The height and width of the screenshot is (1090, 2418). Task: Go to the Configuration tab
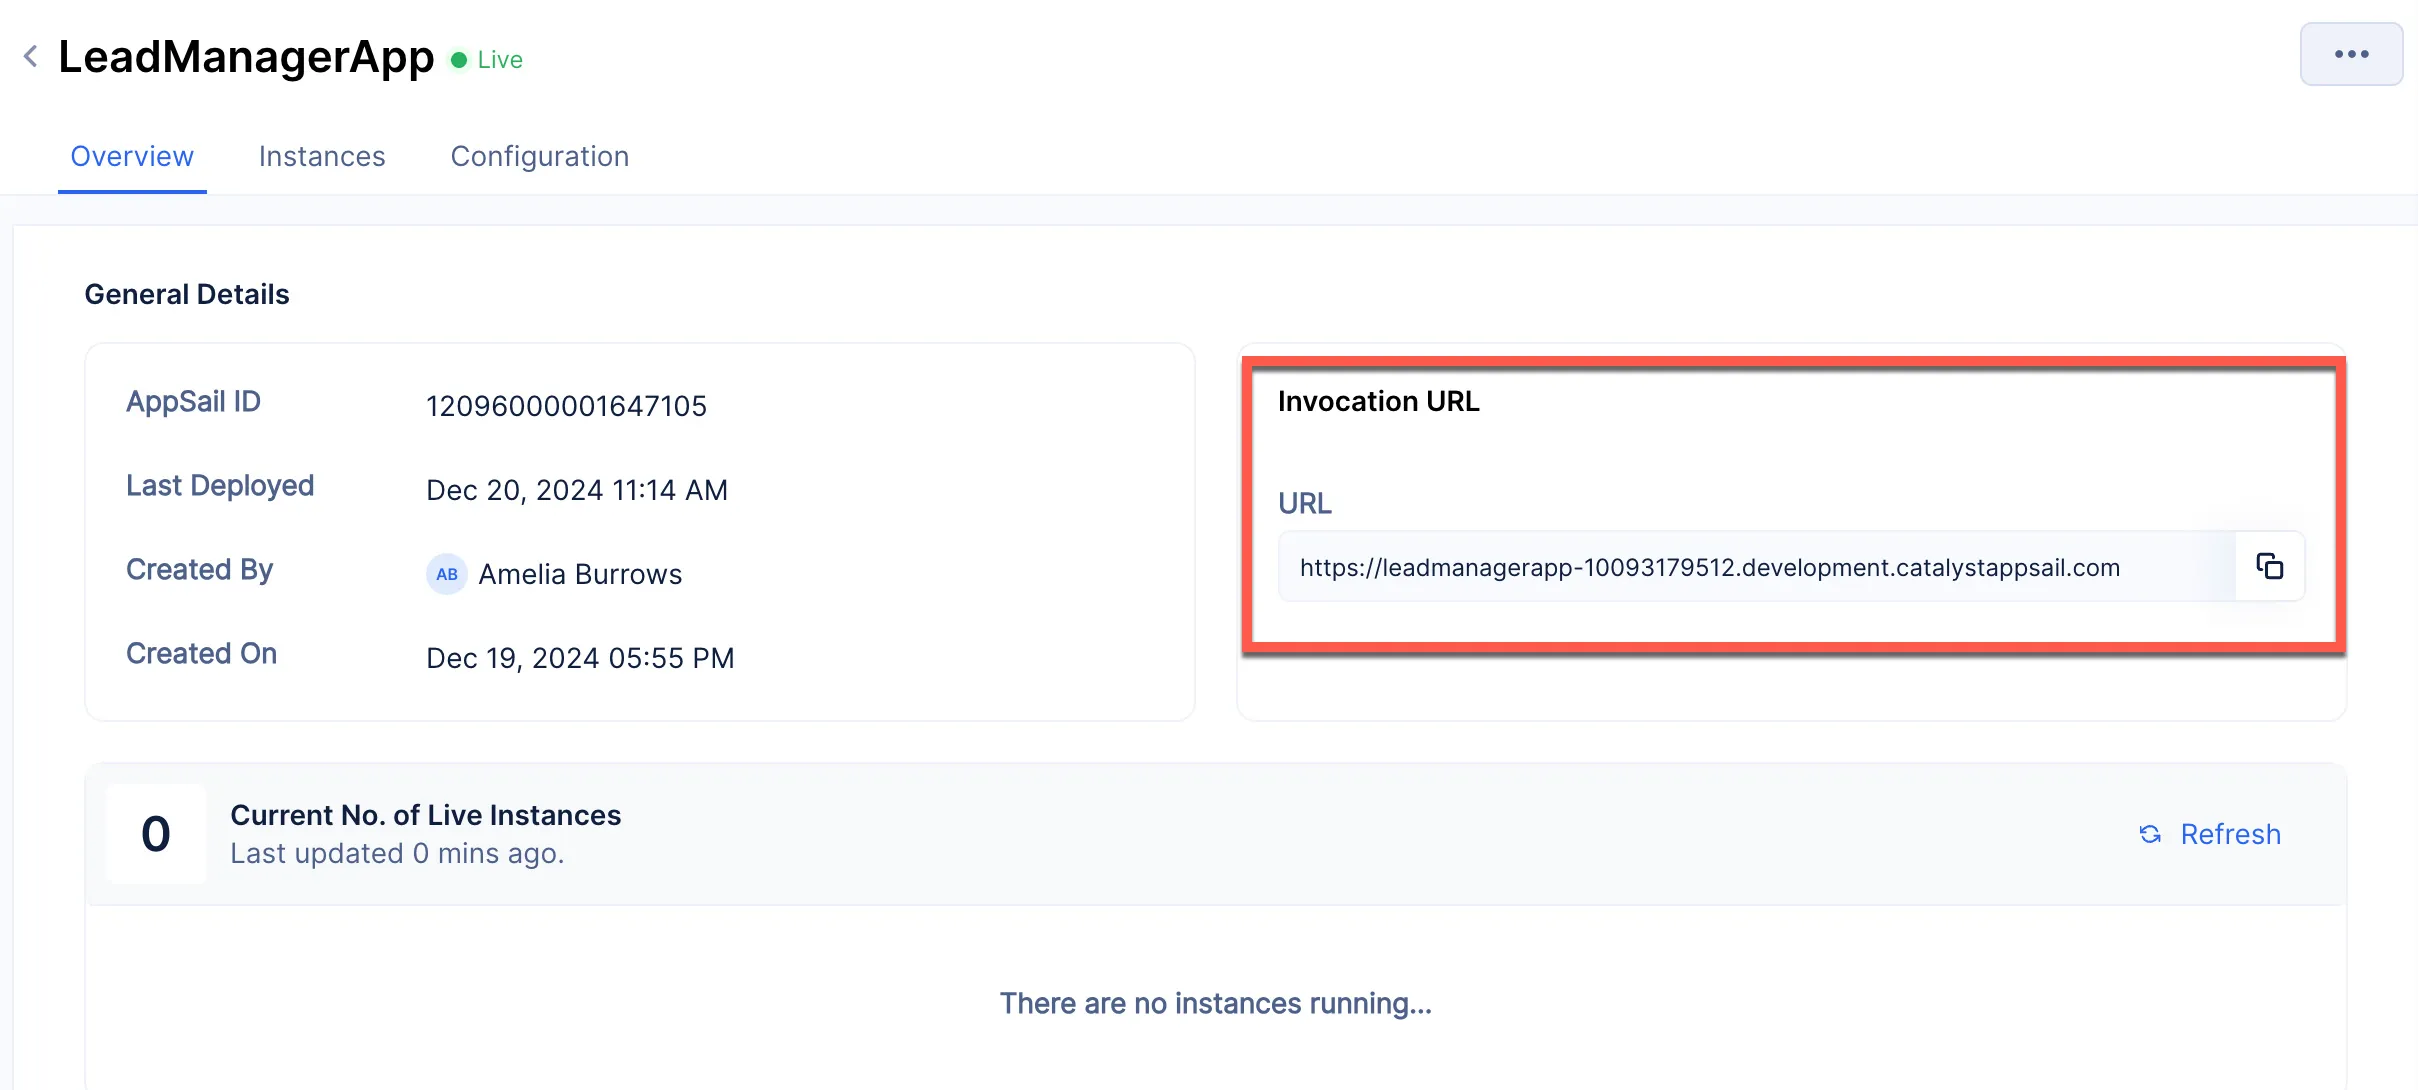(540, 156)
